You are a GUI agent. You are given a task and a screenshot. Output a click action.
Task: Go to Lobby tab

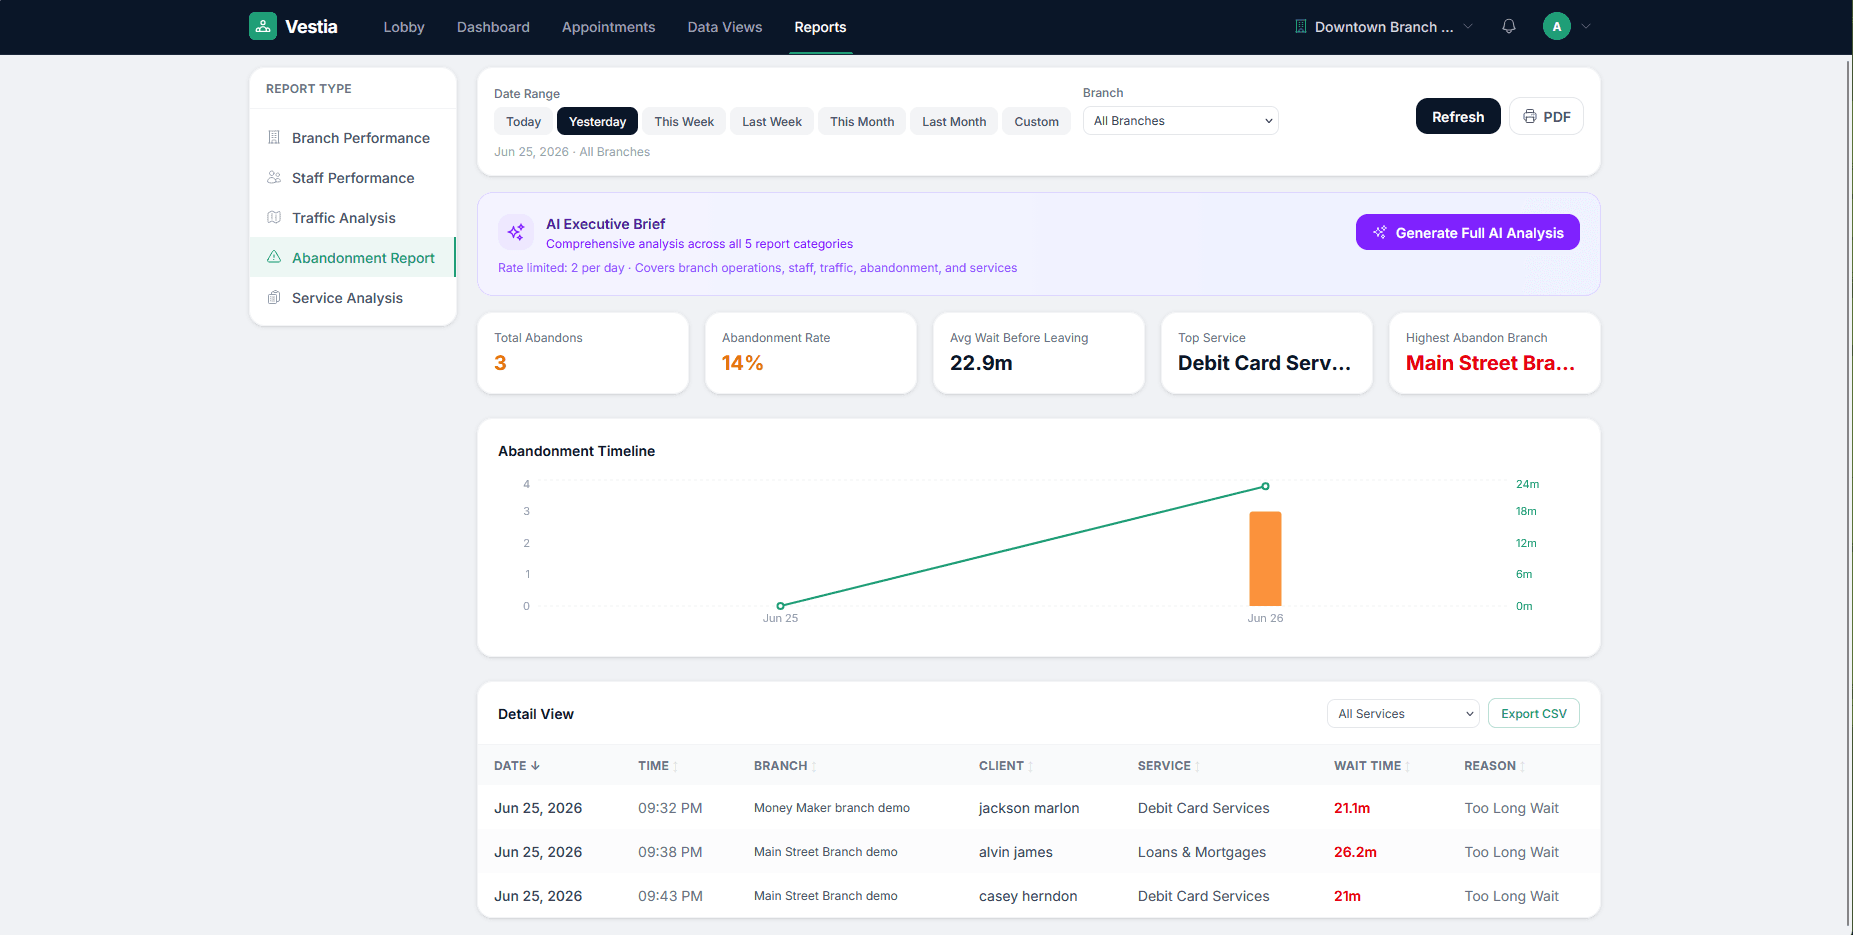coord(404,27)
